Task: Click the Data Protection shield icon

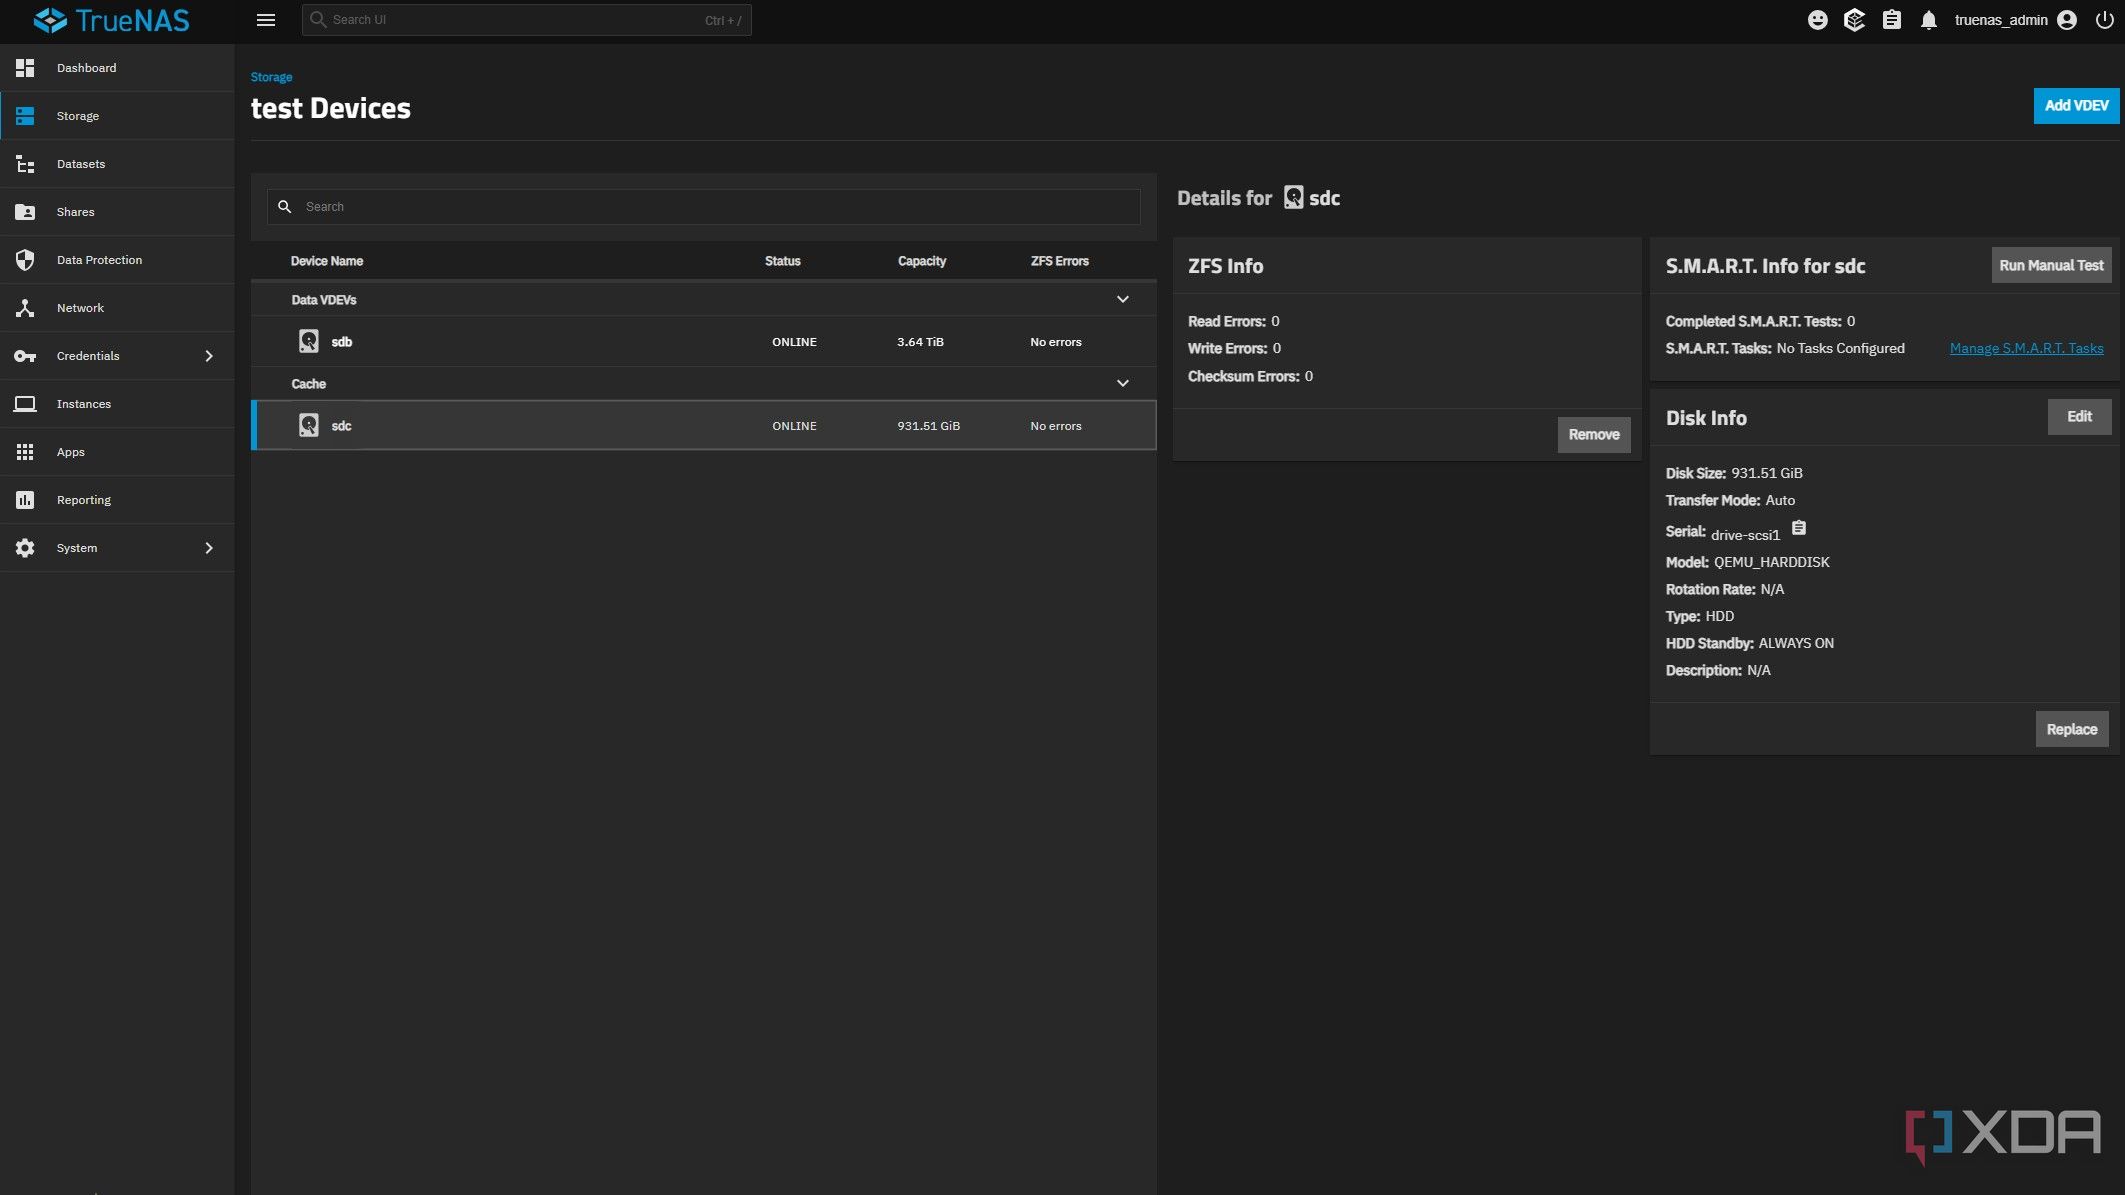Action: click(x=25, y=260)
